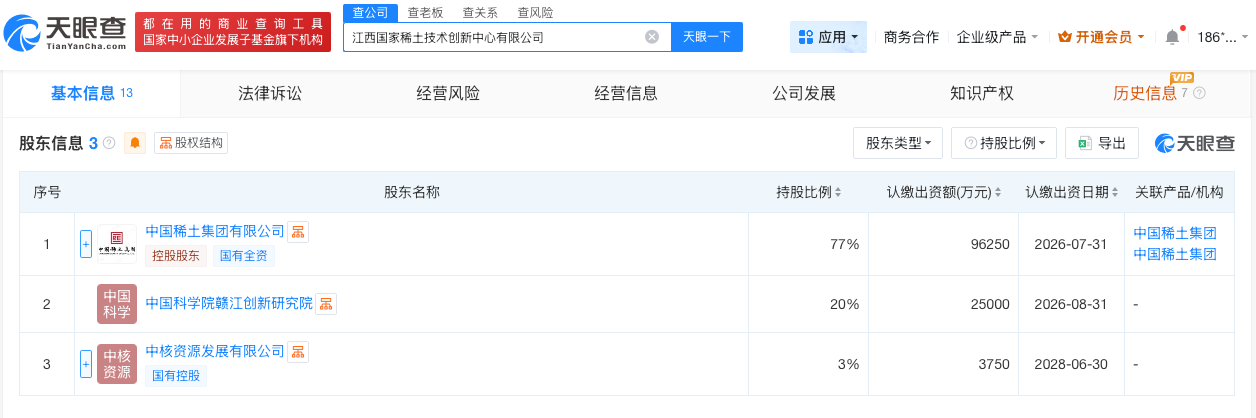Switch to the 基本信息 tab
The height and width of the screenshot is (418, 1256).
point(92,93)
